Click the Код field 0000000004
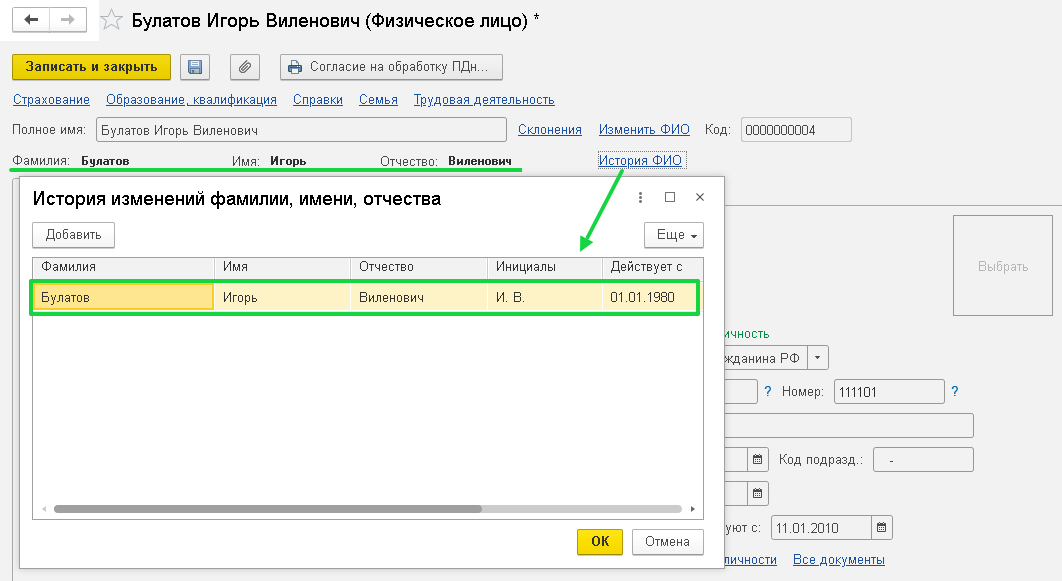This screenshot has width=1062, height=581. (x=796, y=130)
